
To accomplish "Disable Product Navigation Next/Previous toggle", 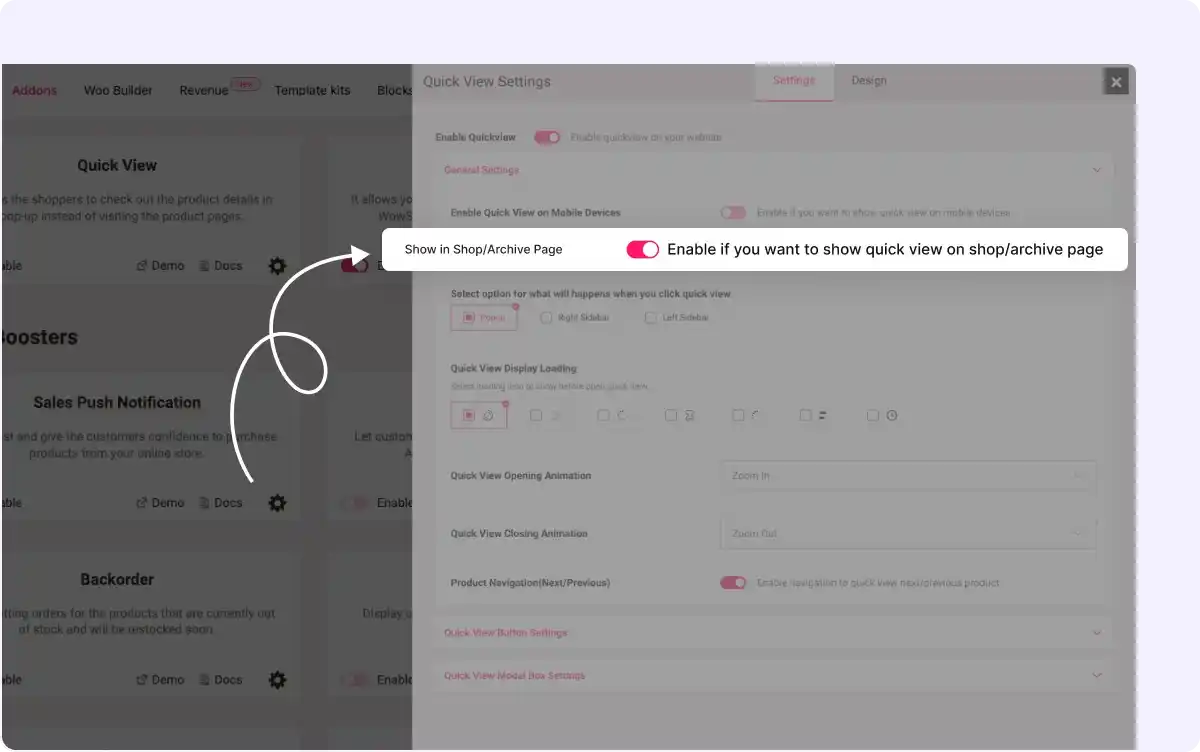I will coord(733,583).
